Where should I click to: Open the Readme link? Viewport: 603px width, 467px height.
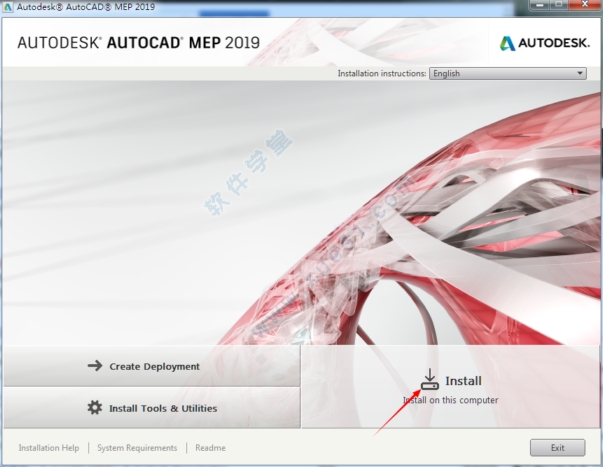(x=210, y=448)
